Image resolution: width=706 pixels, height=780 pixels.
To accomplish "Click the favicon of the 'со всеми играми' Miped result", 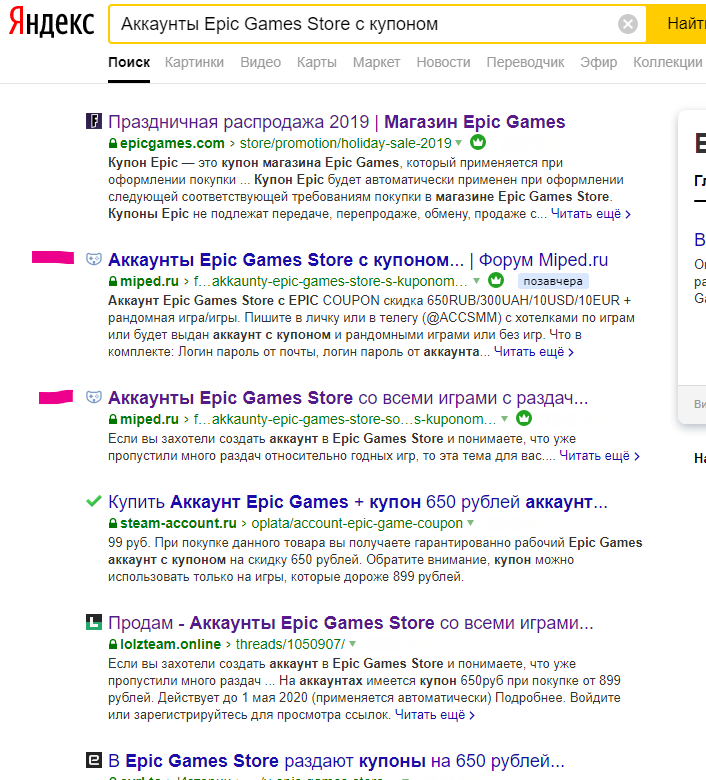I will [x=94, y=397].
